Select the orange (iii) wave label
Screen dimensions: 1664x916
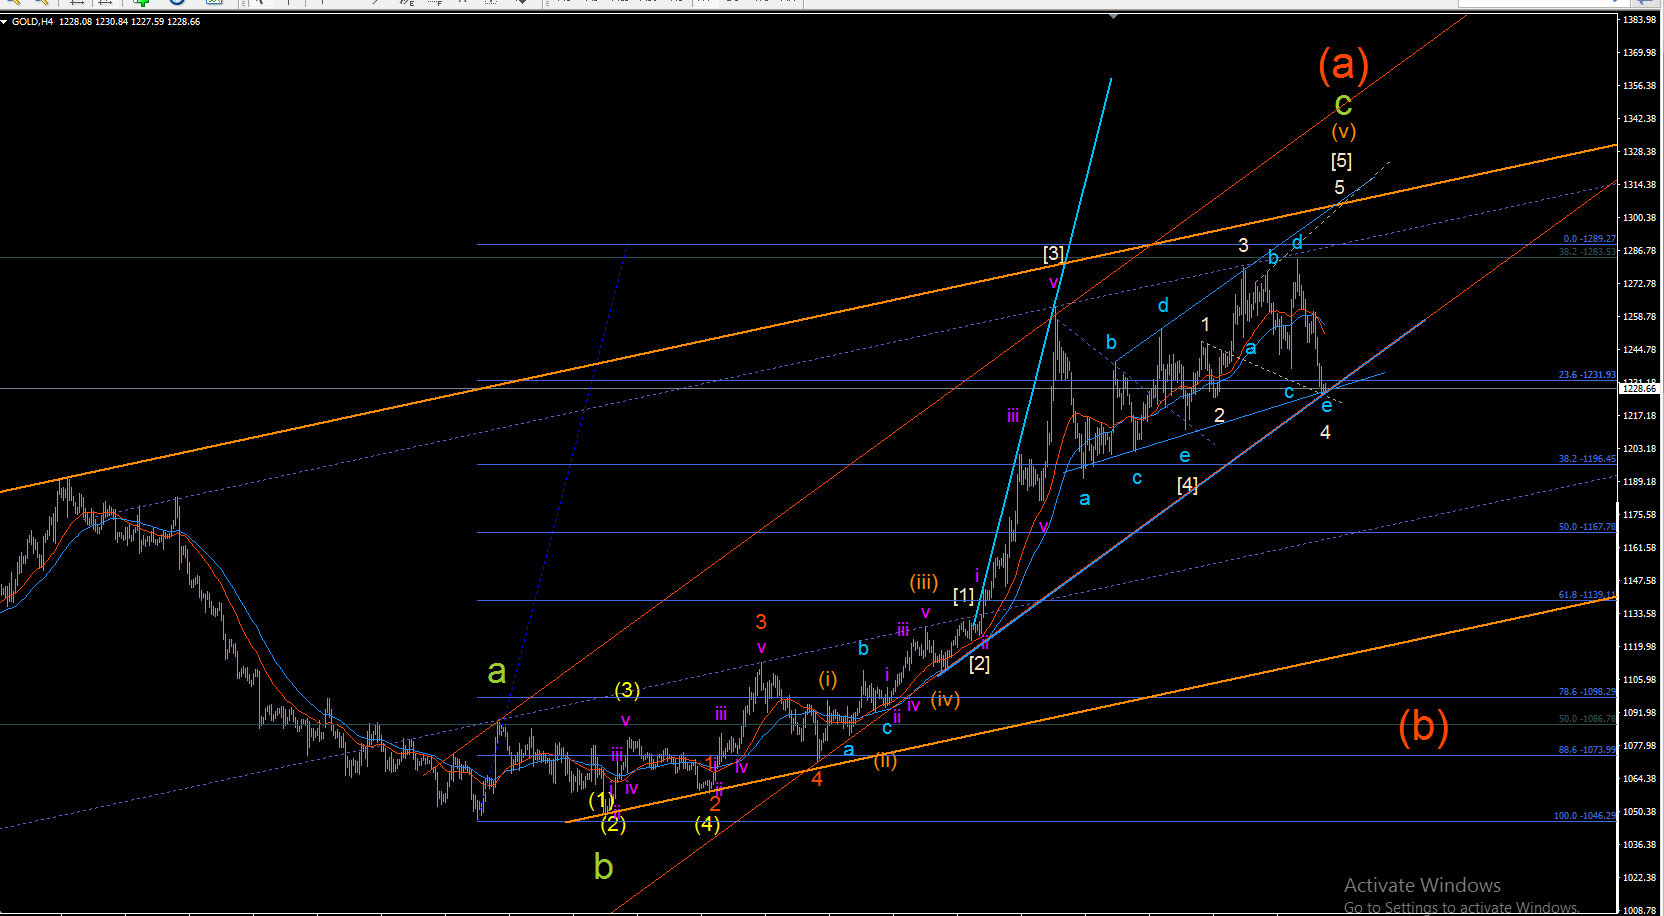click(924, 582)
